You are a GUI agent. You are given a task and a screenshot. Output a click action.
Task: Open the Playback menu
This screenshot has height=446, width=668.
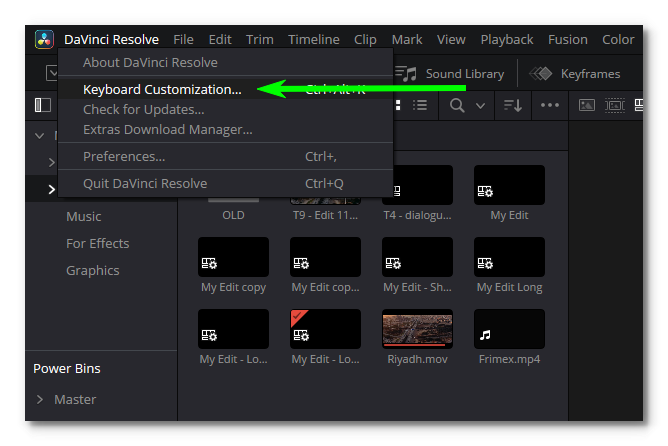click(507, 40)
